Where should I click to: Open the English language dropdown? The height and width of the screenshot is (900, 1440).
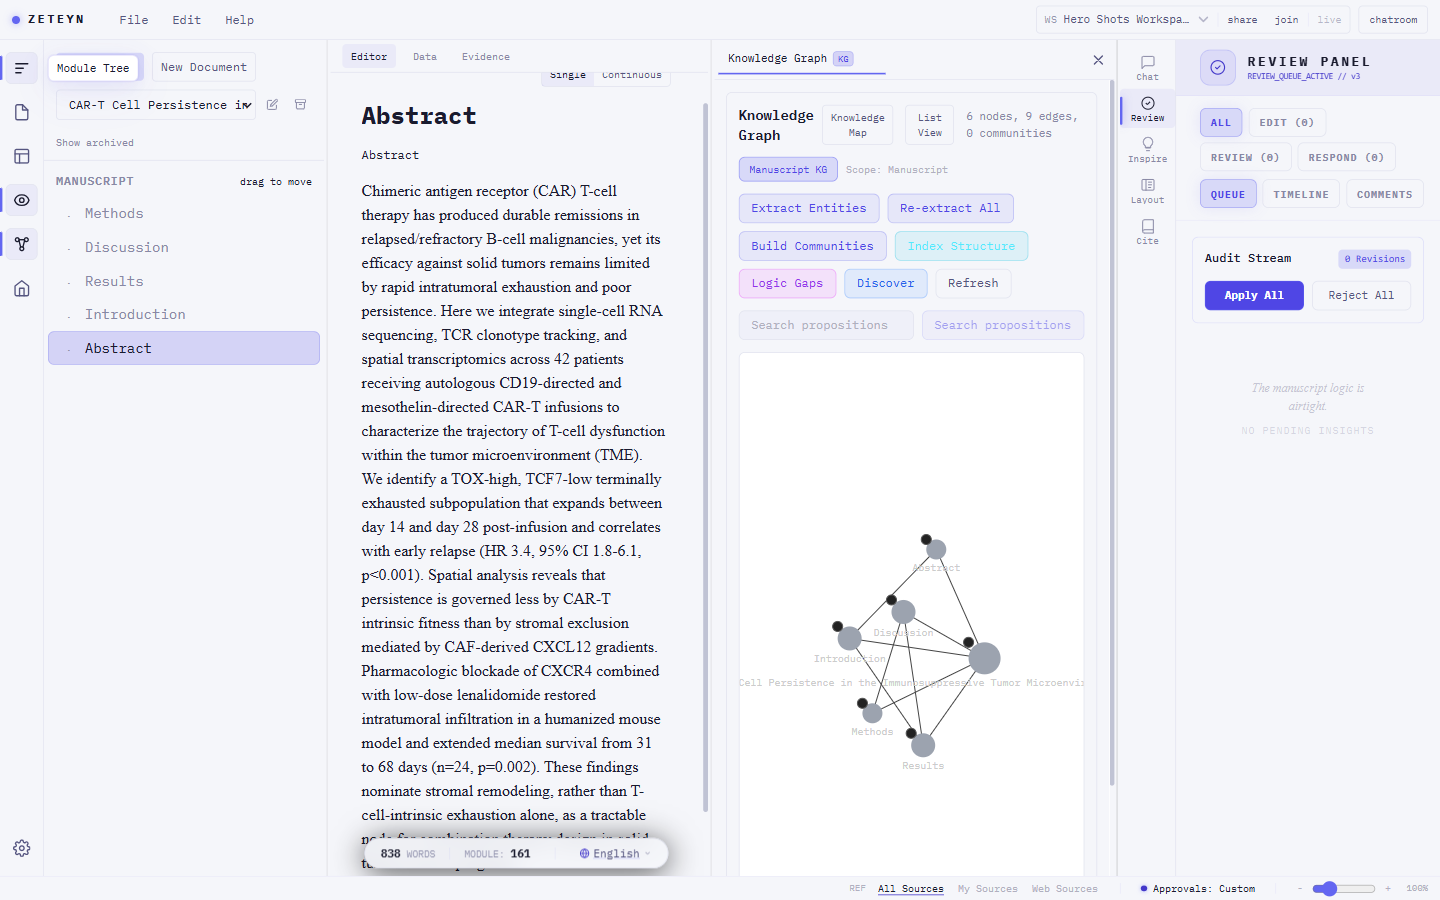click(x=615, y=854)
